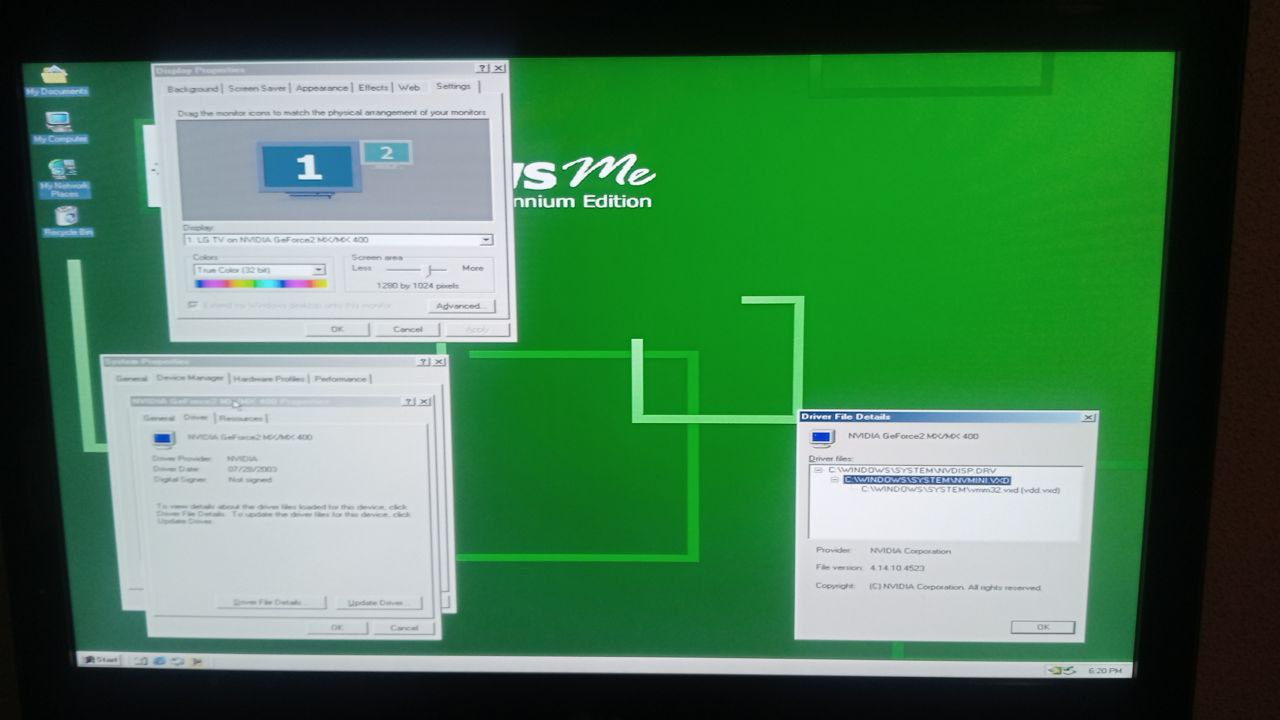This screenshot has height=720, width=1280.
Task: Click Cancel in Display Properties
Action: pyautogui.click(x=407, y=329)
